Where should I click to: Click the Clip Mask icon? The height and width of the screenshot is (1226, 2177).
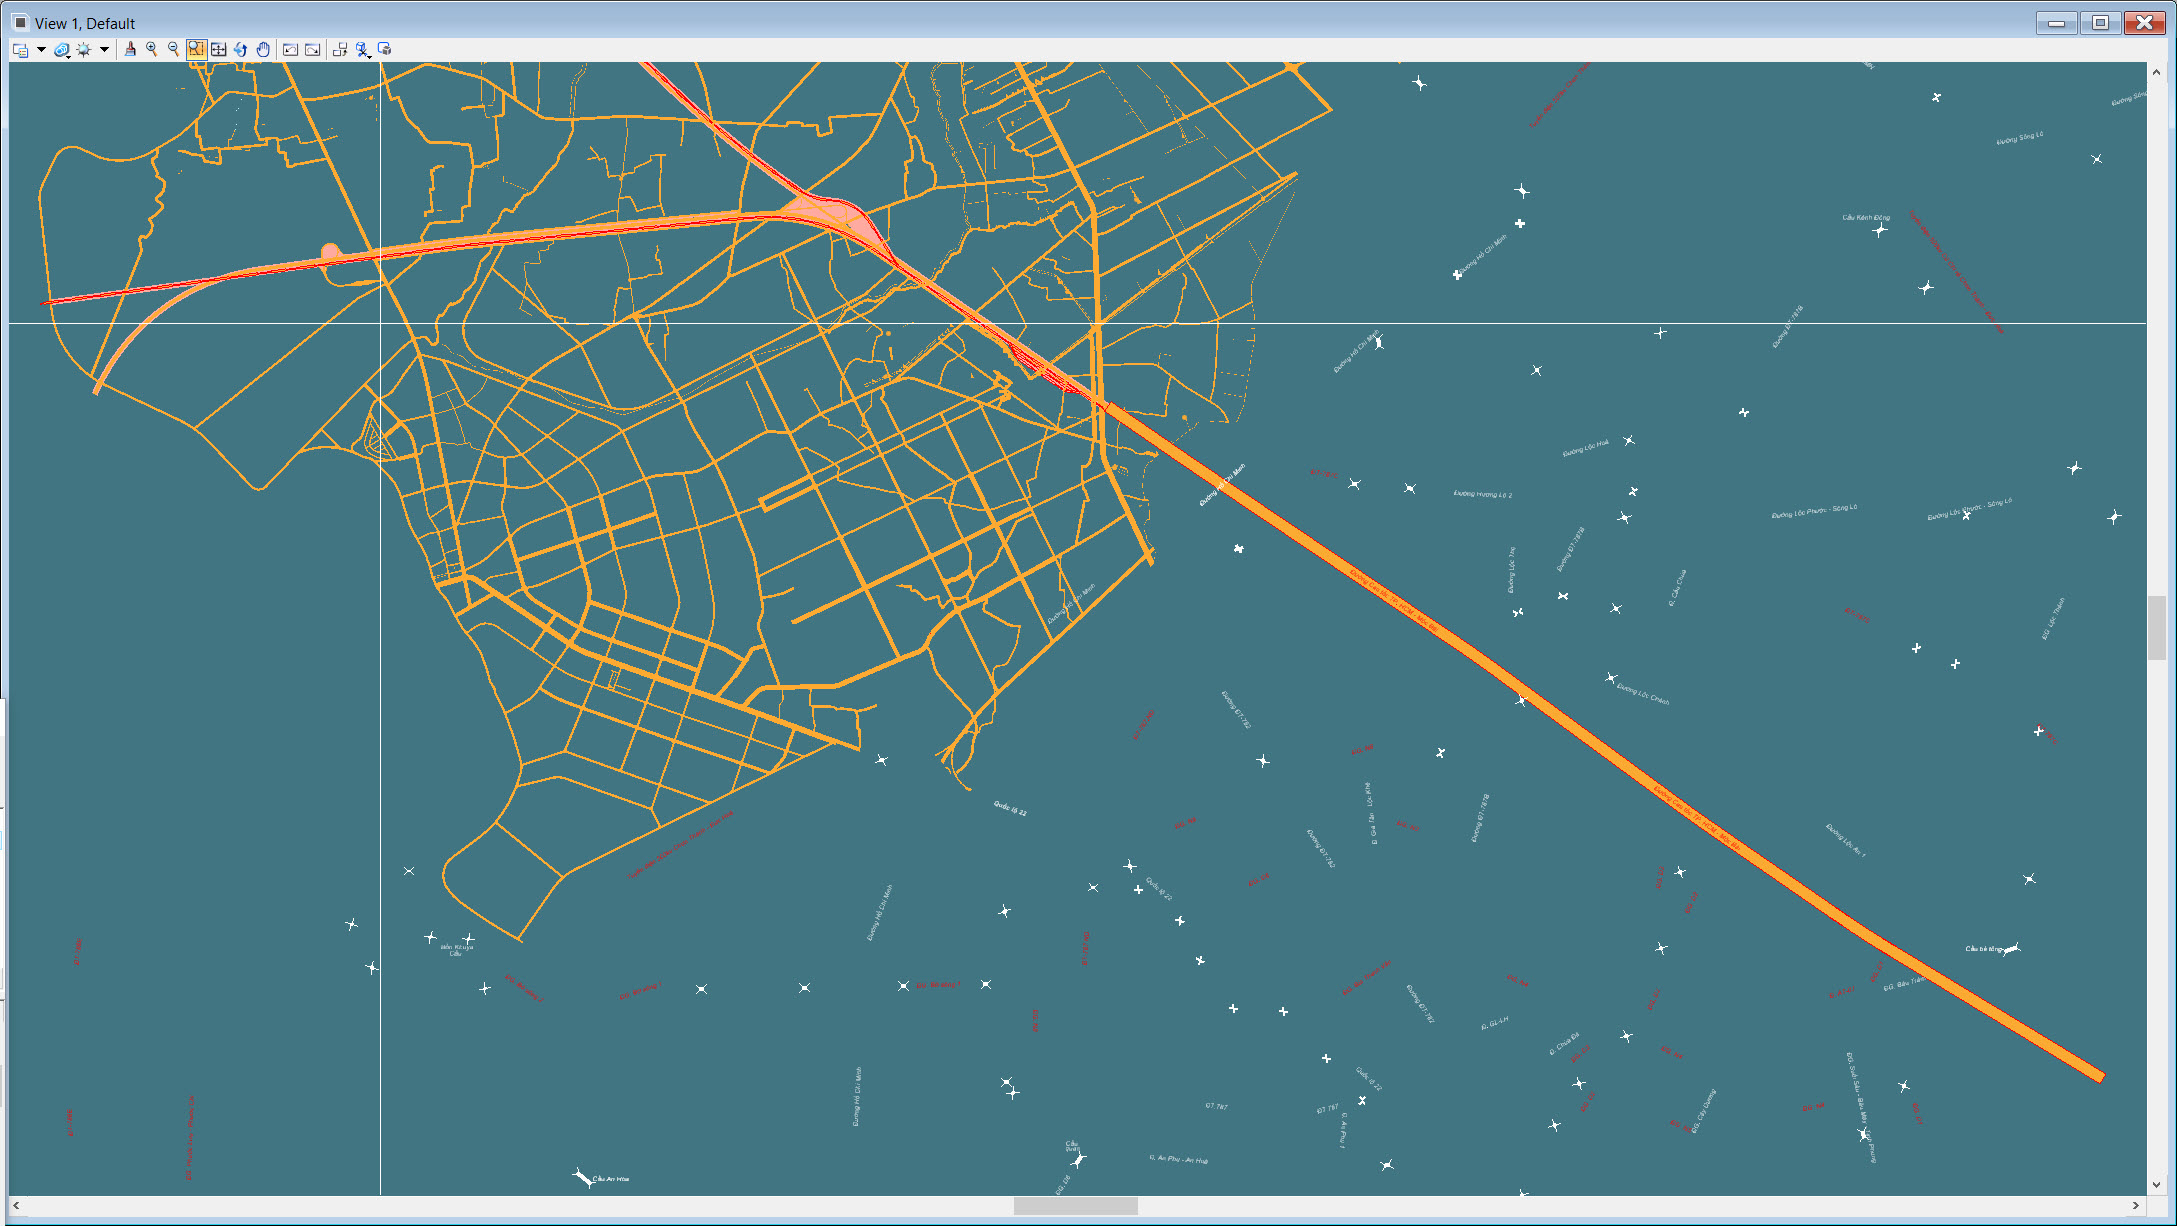385,49
